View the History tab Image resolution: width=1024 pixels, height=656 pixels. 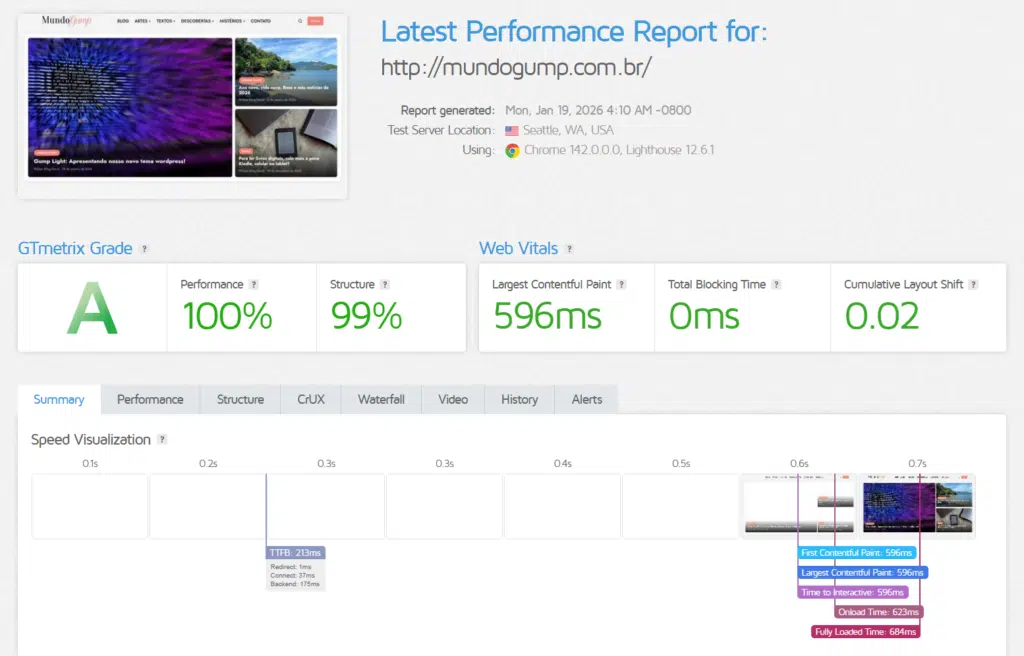[x=520, y=399]
